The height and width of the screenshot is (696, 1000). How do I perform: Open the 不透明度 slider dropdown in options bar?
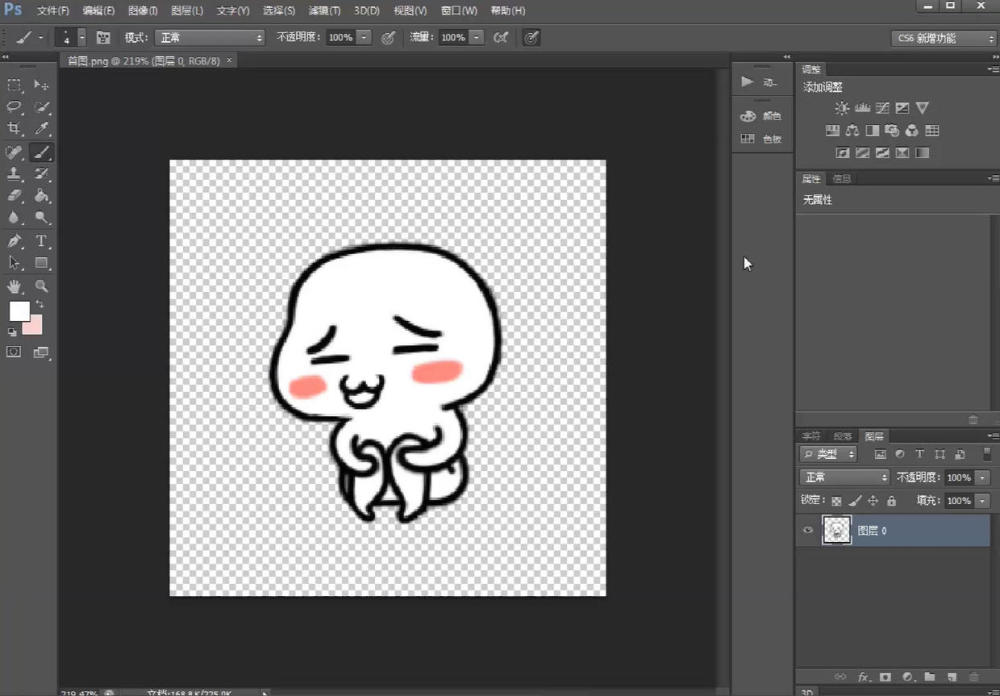pos(364,38)
